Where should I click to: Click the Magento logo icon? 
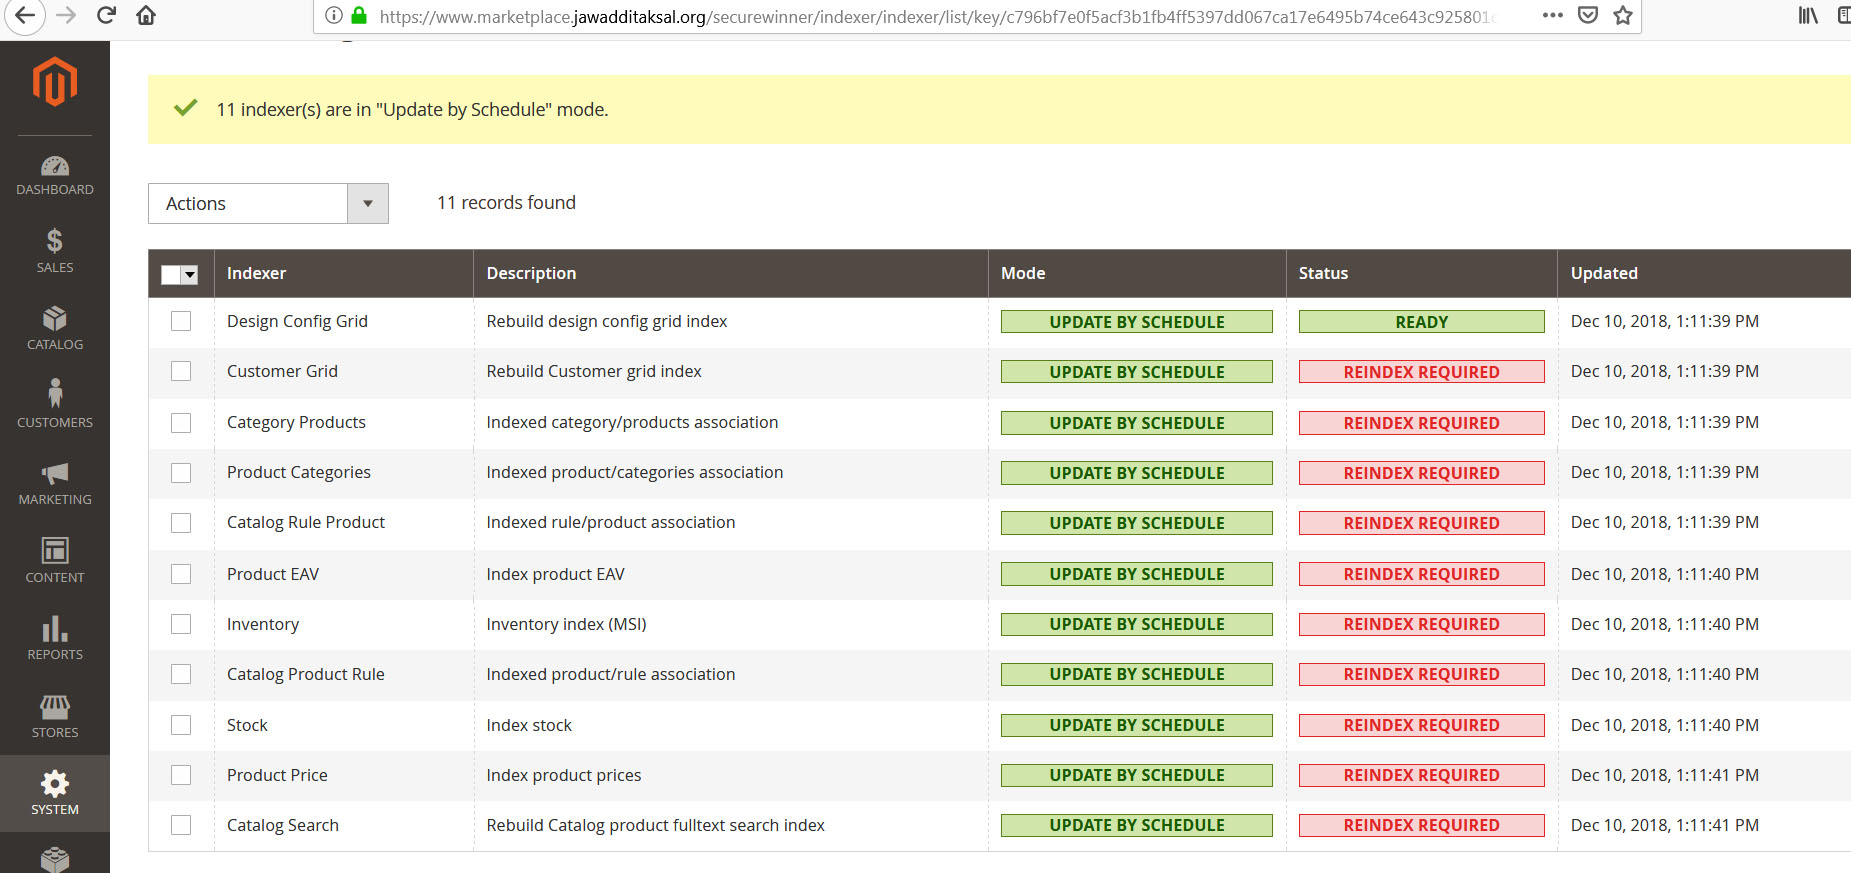(x=55, y=82)
